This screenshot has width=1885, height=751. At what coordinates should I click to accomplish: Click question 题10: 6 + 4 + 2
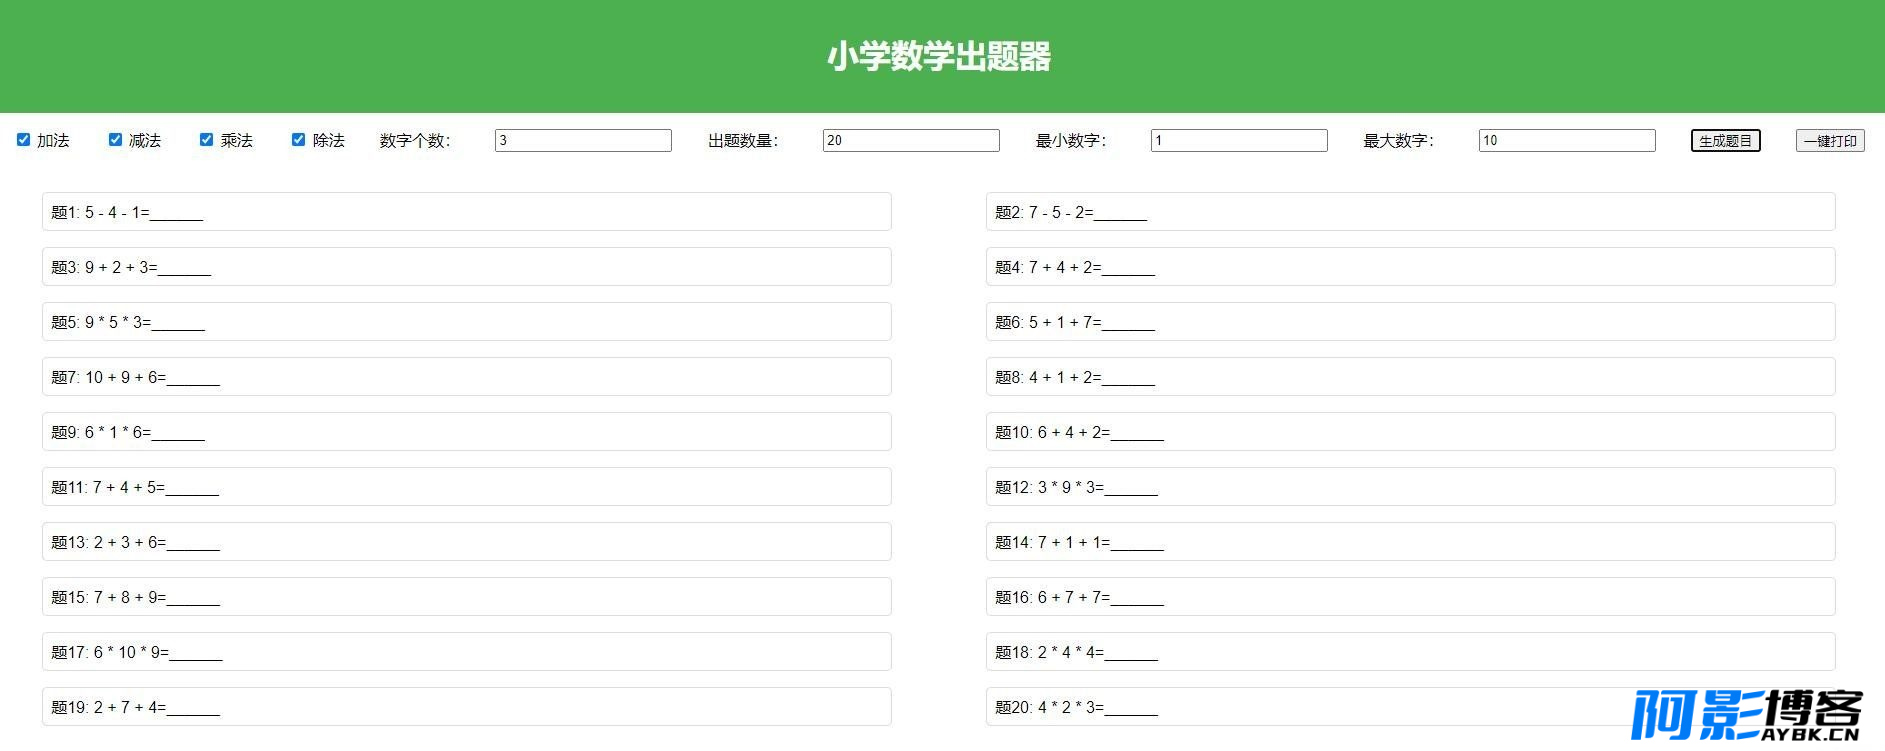(x=1411, y=432)
